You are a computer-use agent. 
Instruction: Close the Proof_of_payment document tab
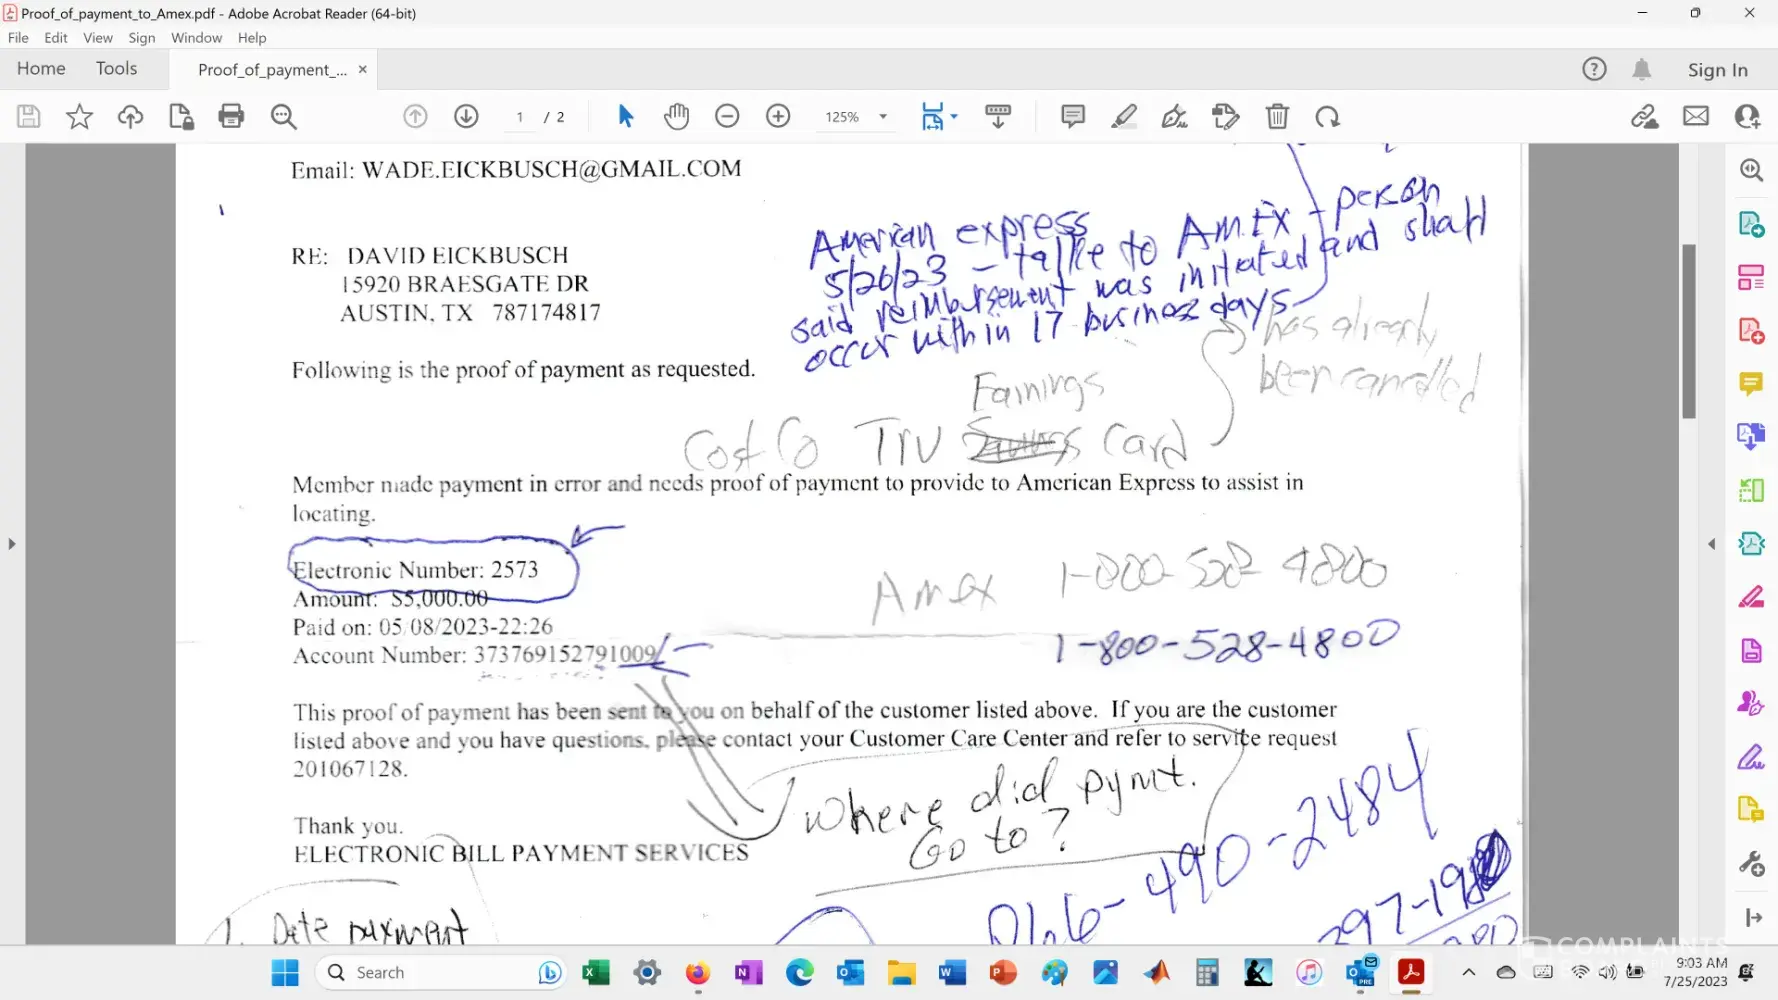(x=363, y=69)
